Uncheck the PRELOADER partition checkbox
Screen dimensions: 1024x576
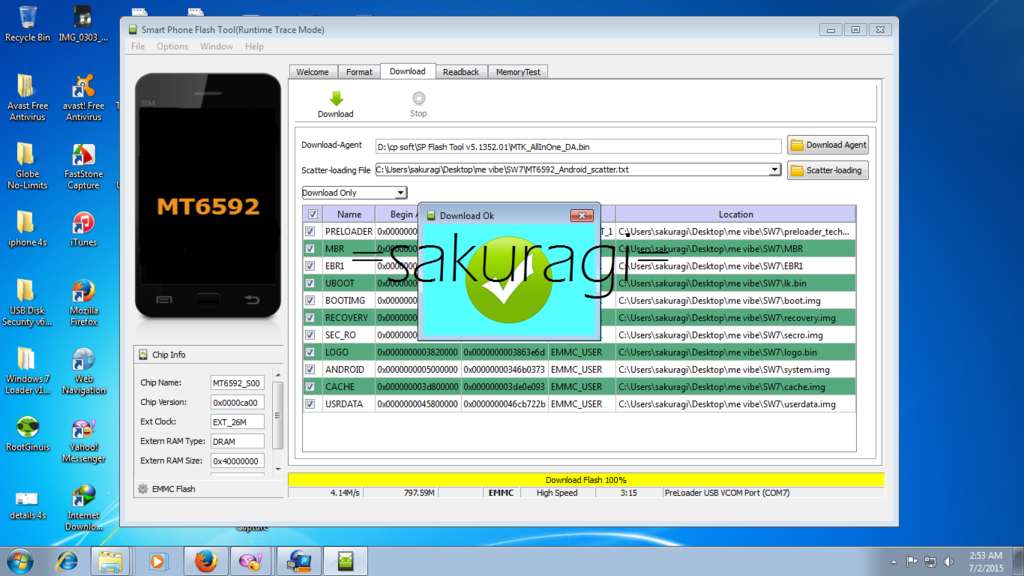point(310,232)
